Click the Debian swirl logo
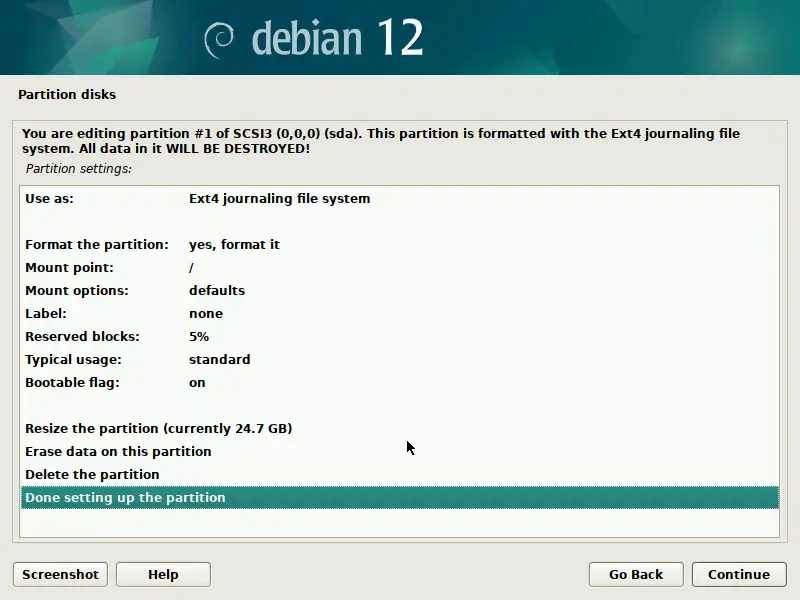Image resolution: width=800 pixels, height=600 pixels. [219, 40]
